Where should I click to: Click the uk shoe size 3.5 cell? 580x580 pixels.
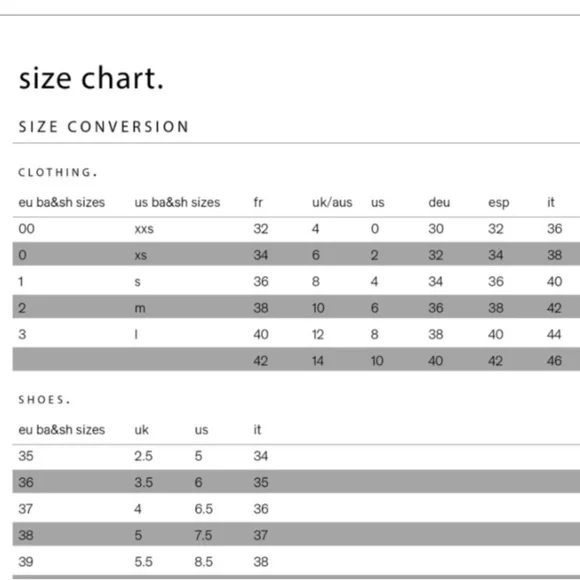[x=144, y=482]
